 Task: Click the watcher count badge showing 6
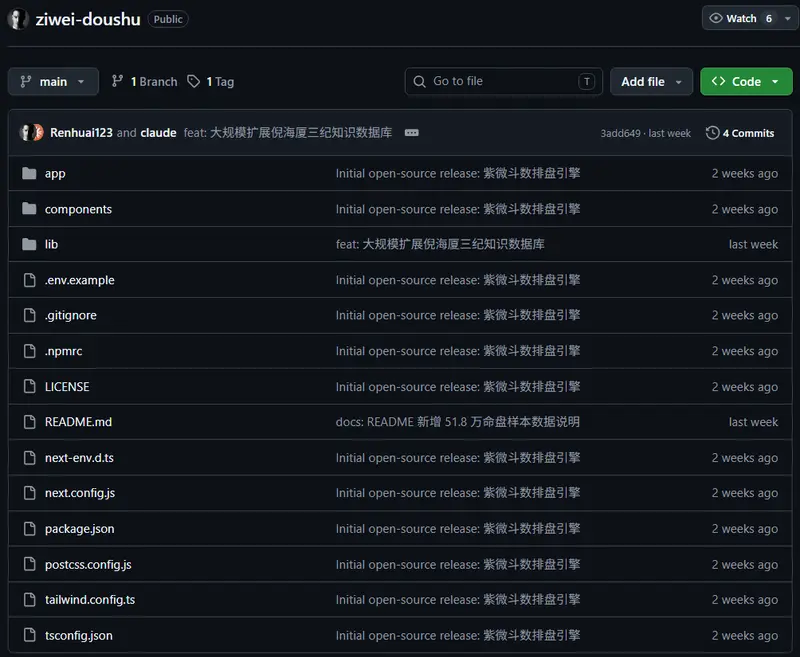tap(769, 18)
